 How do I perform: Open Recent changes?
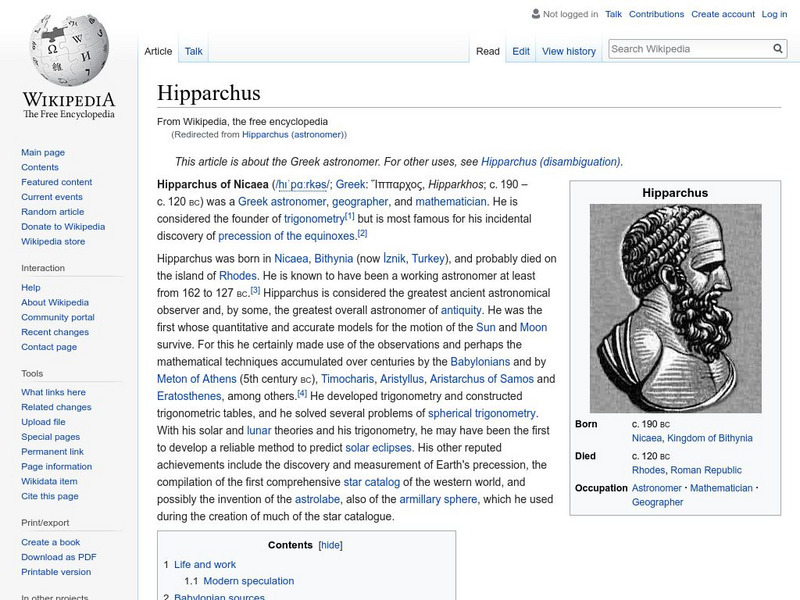click(55, 332)
